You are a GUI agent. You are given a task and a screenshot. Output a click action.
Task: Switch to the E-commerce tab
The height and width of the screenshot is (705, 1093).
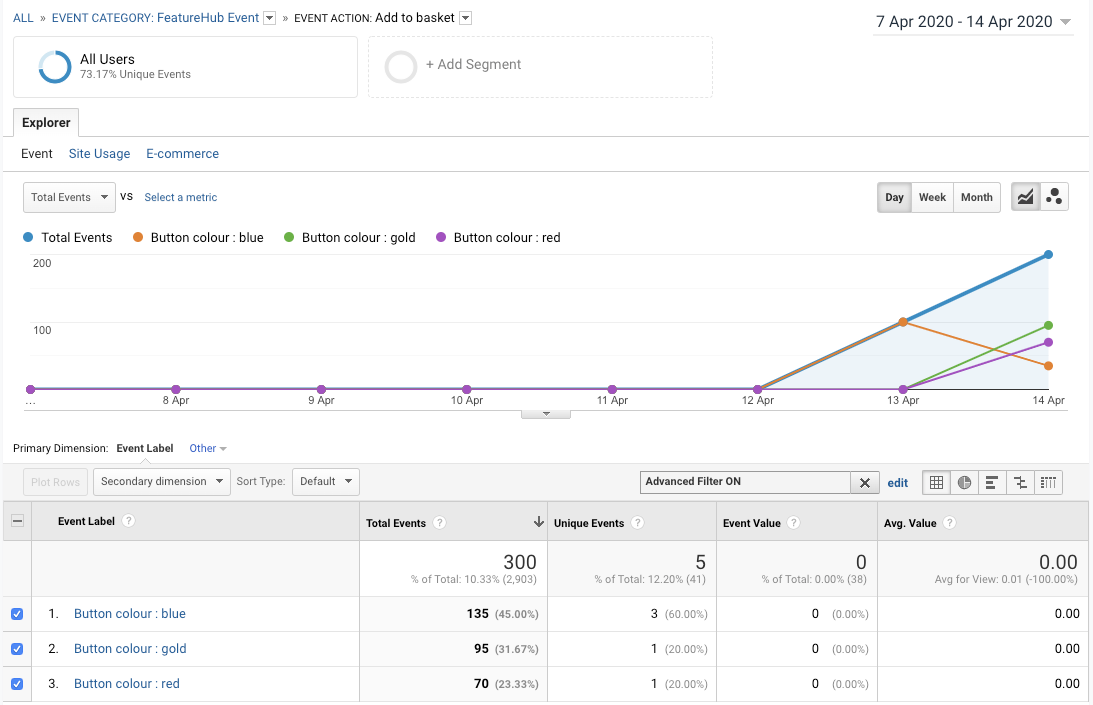point(182,153)
